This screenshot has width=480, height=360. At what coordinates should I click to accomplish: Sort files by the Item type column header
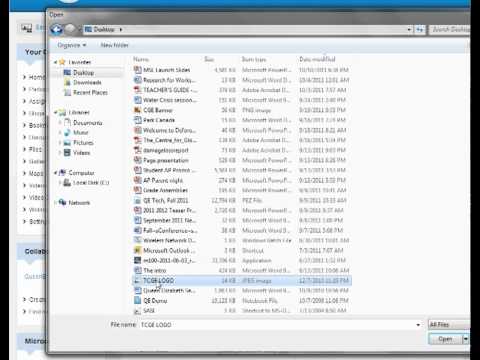[x=254, y=59]
